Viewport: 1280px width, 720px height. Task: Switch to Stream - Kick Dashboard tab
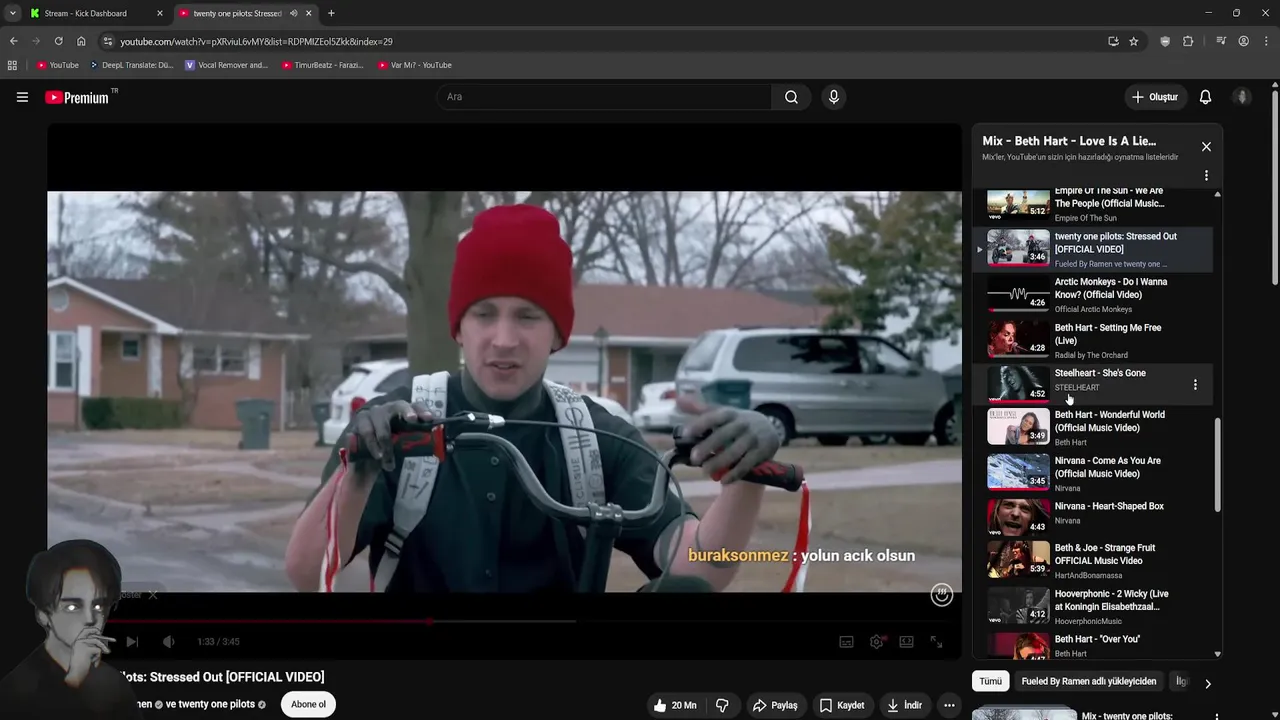pos(86,13)
